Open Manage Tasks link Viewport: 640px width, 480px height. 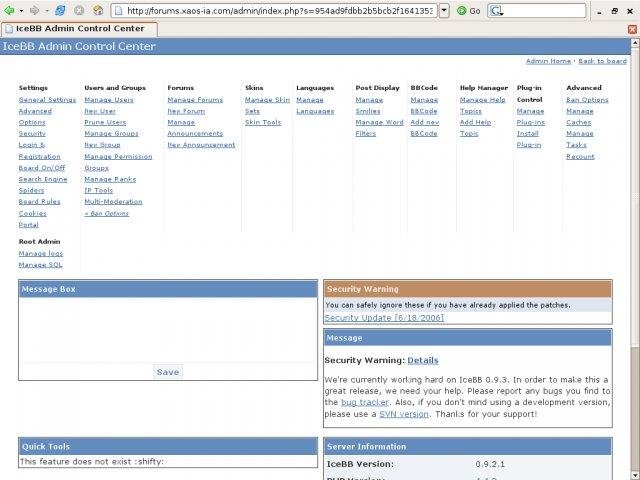tap(580, 139)
